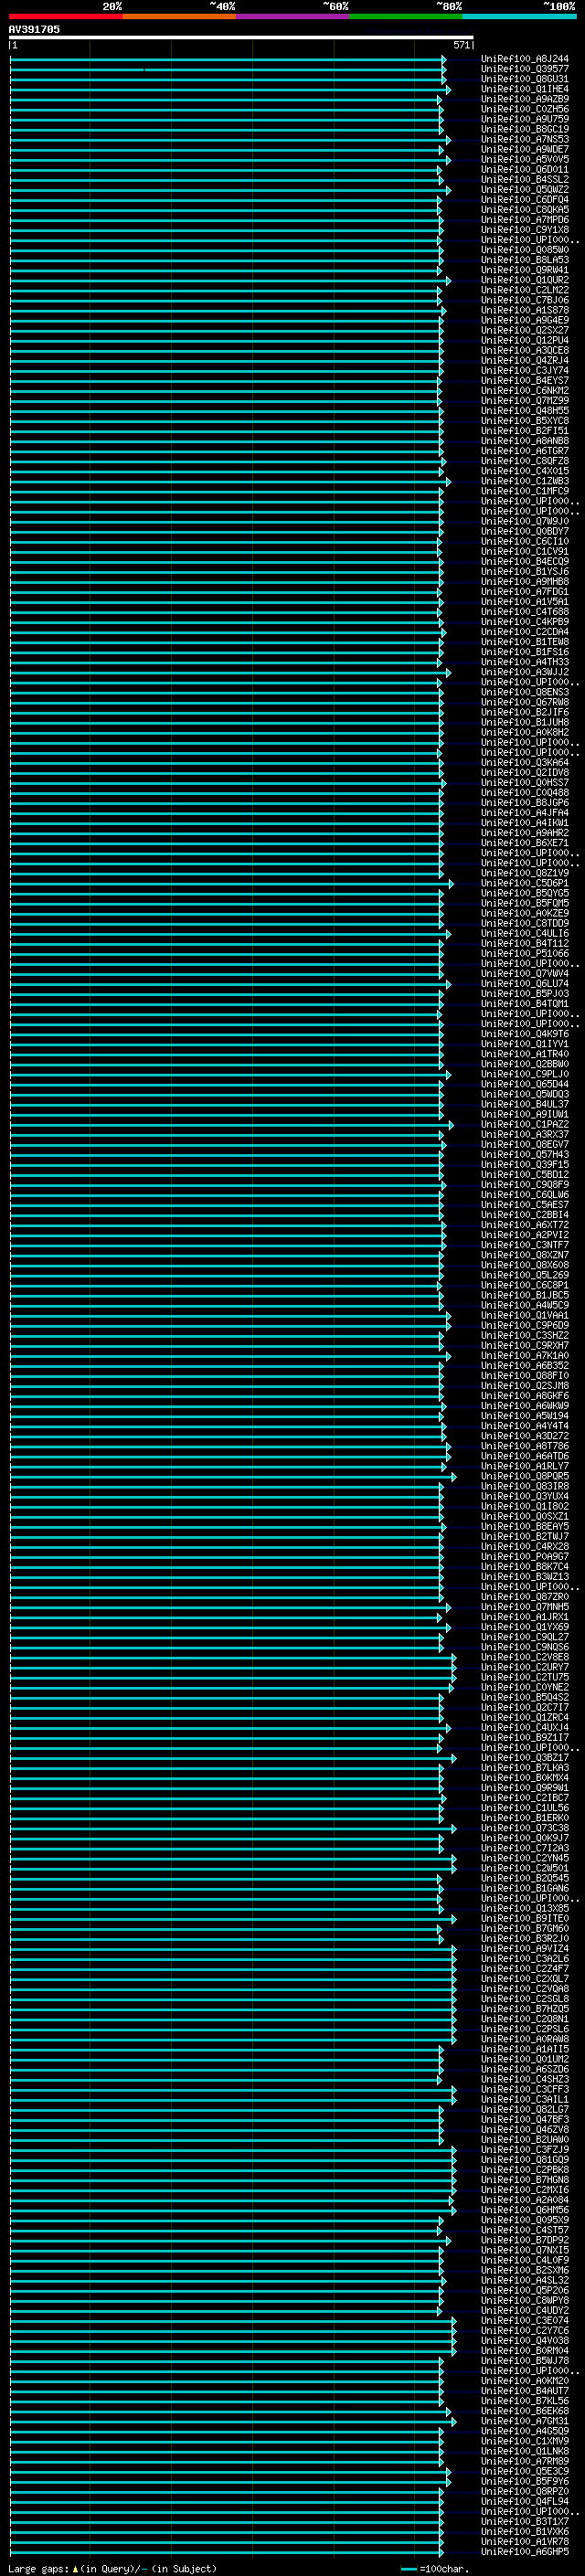Select hit label UniRef100_Q8ENS3

click(524, 692)
